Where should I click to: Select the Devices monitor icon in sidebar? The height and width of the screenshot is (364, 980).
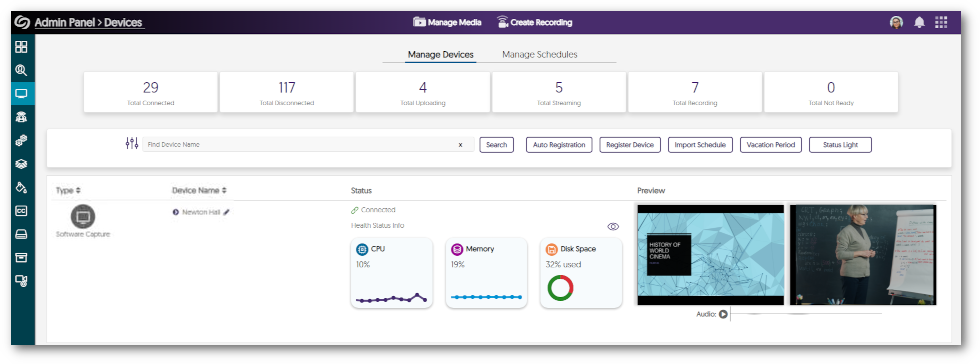[21, 94]
